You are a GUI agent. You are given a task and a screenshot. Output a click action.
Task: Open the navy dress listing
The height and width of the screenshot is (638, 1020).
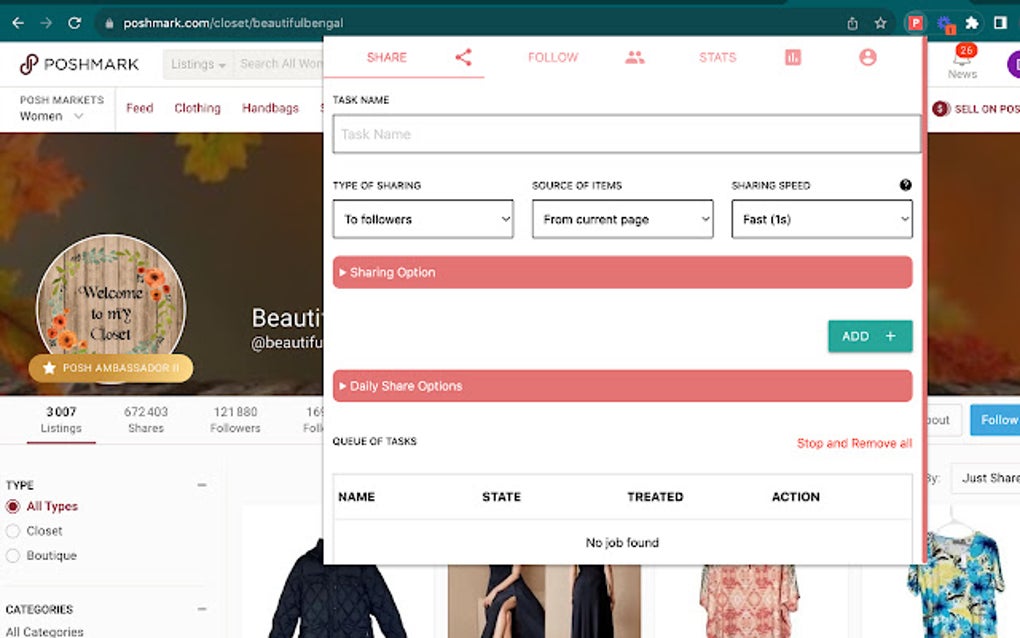click(x=544, y=601)
